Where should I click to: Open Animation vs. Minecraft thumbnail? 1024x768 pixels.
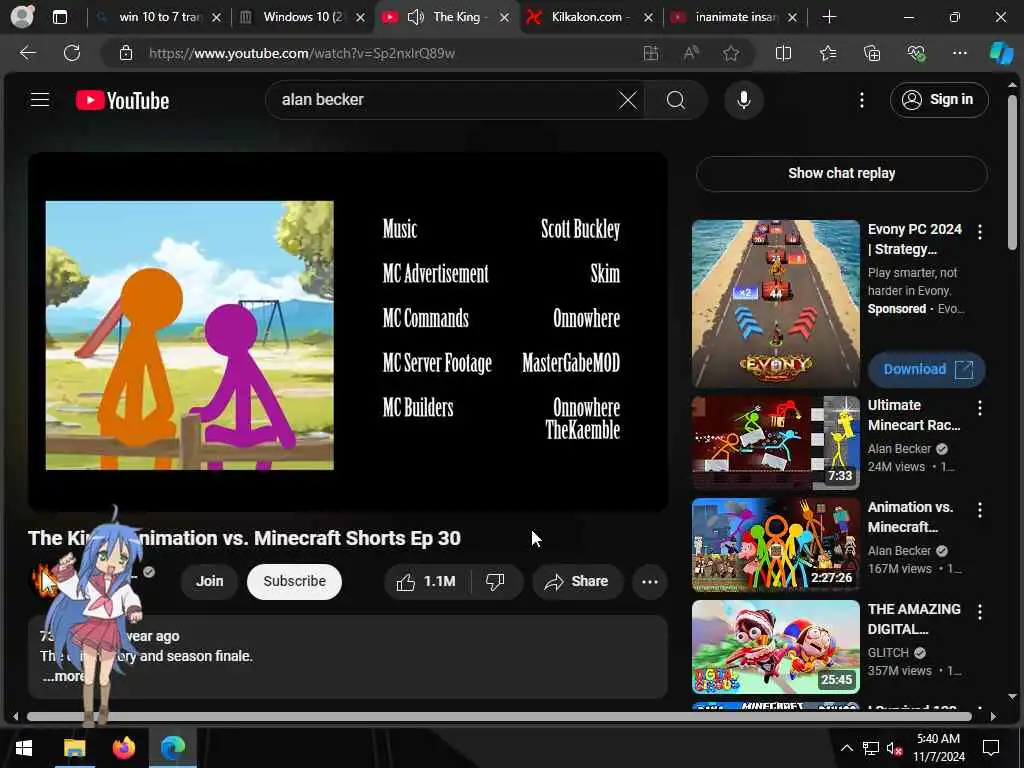[775, 545]
